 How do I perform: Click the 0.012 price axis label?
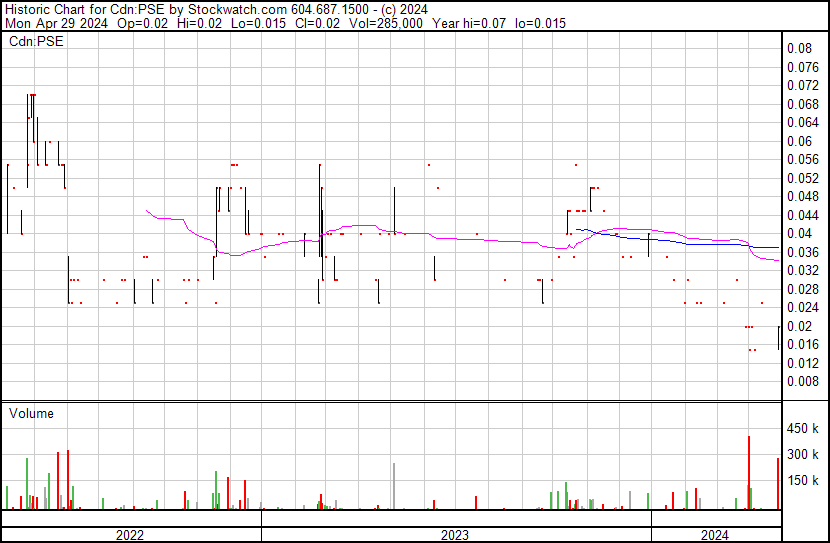tap(802, 364)
